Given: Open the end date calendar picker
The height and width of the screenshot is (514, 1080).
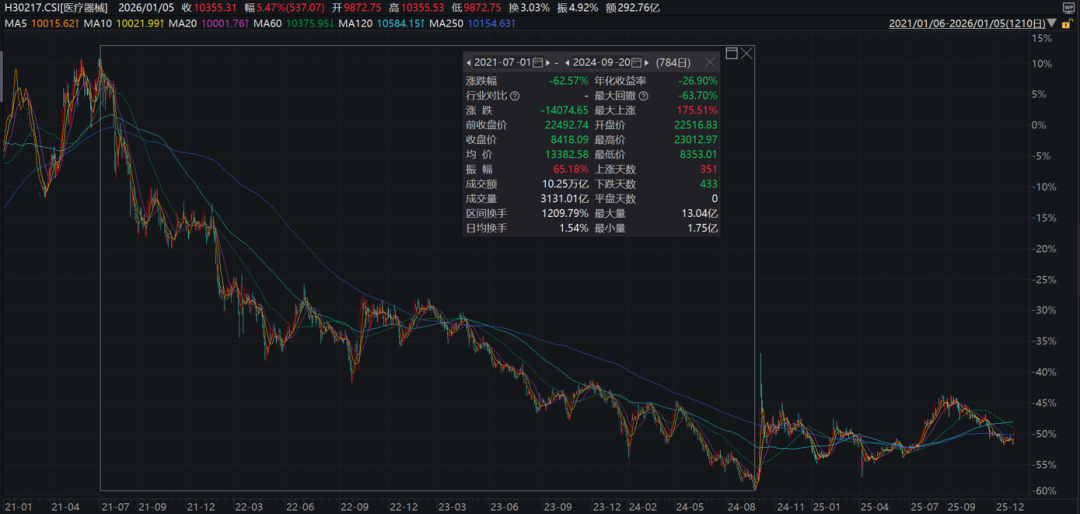Looking at the screenshot, I should pyautogui.click(x=634, y=62).
